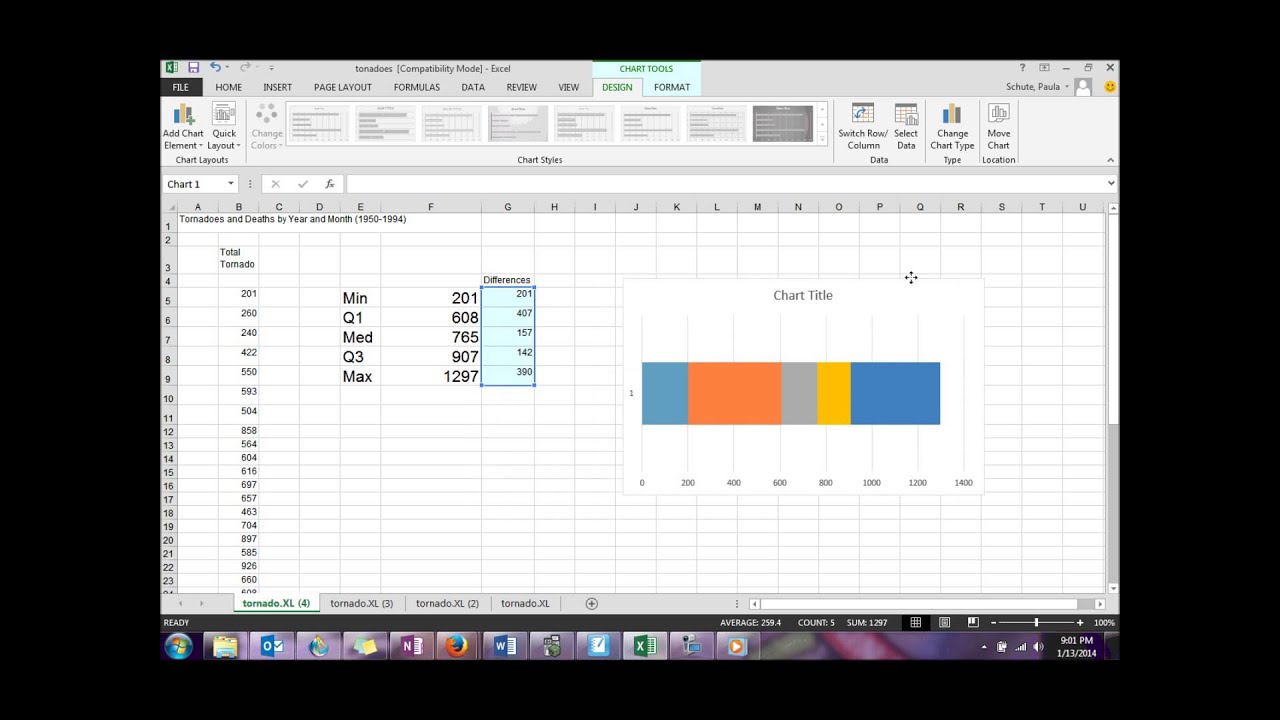
Task: Click the Ribbon Display Options icon
Action: [x=1044, y=67]
